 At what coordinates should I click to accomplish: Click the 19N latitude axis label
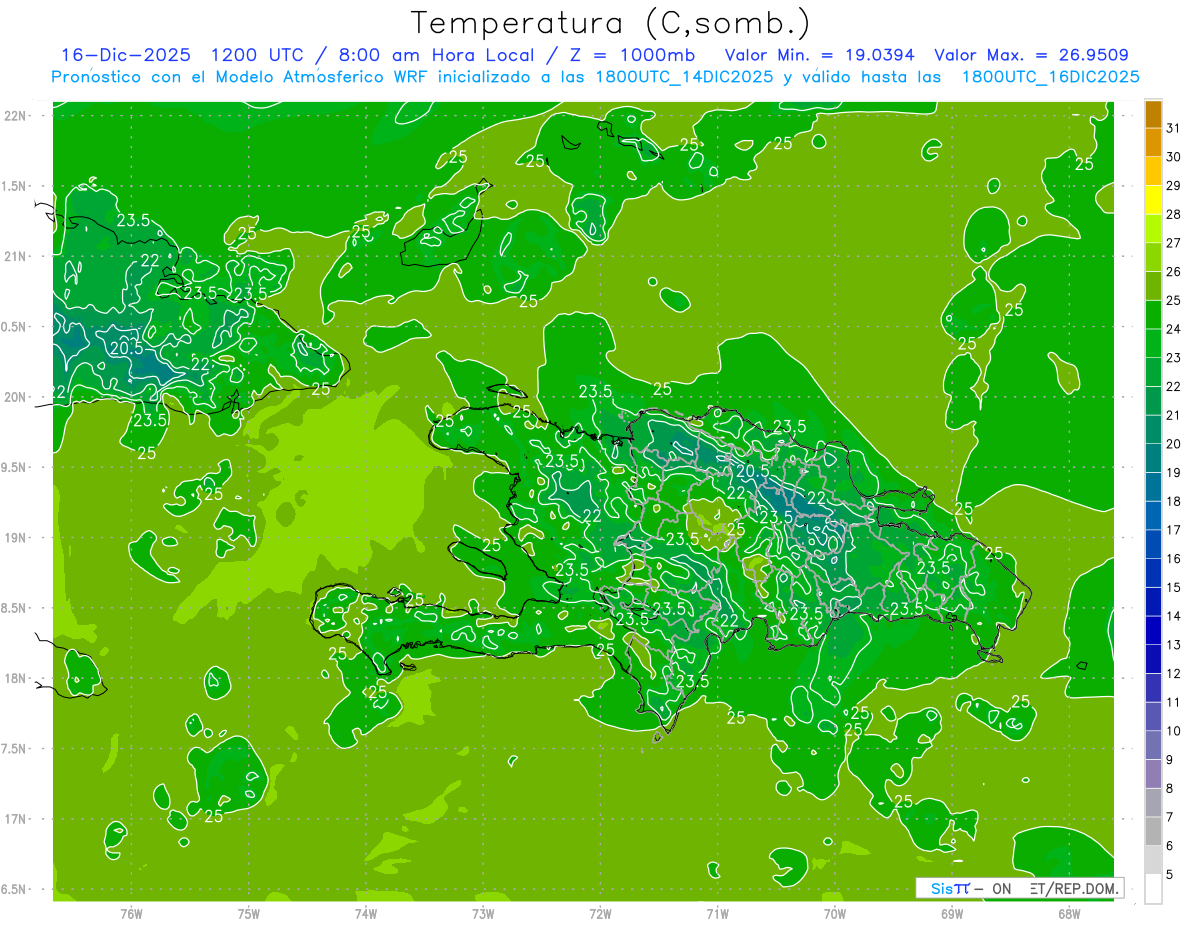point(16,538)
